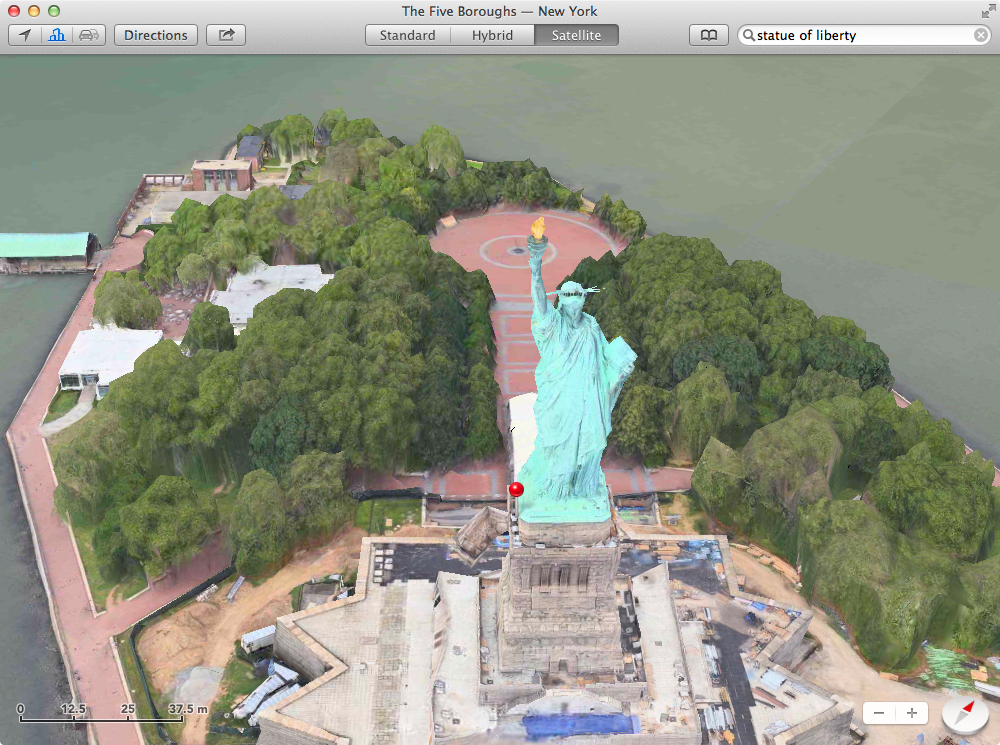Minimize the Maps window
Screen dimensions: 1000x745
pos(34,11)
